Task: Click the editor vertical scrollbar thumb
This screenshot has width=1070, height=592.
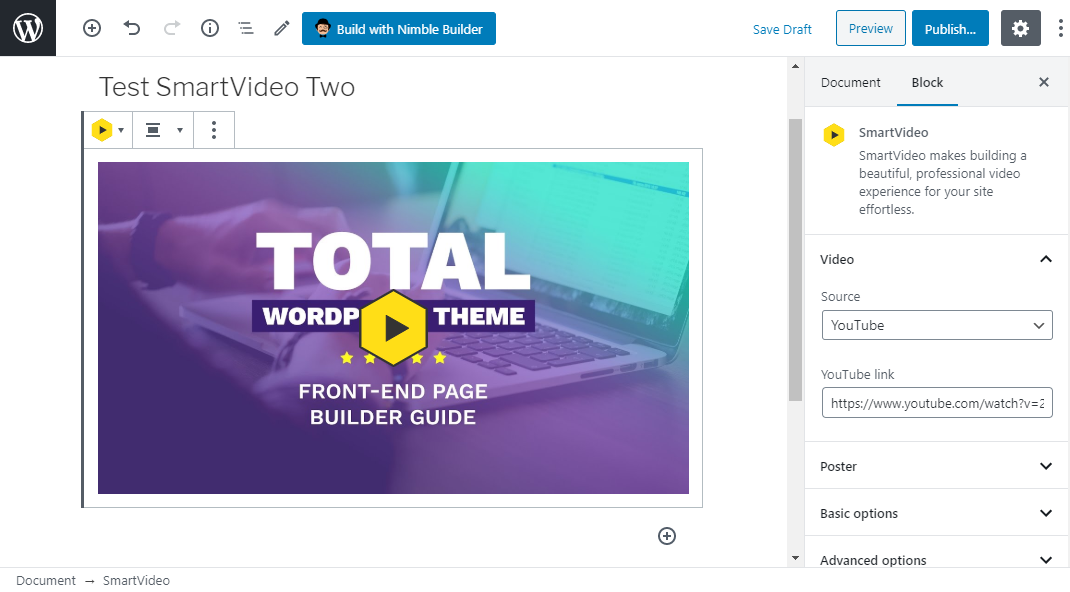Action: 795,260
